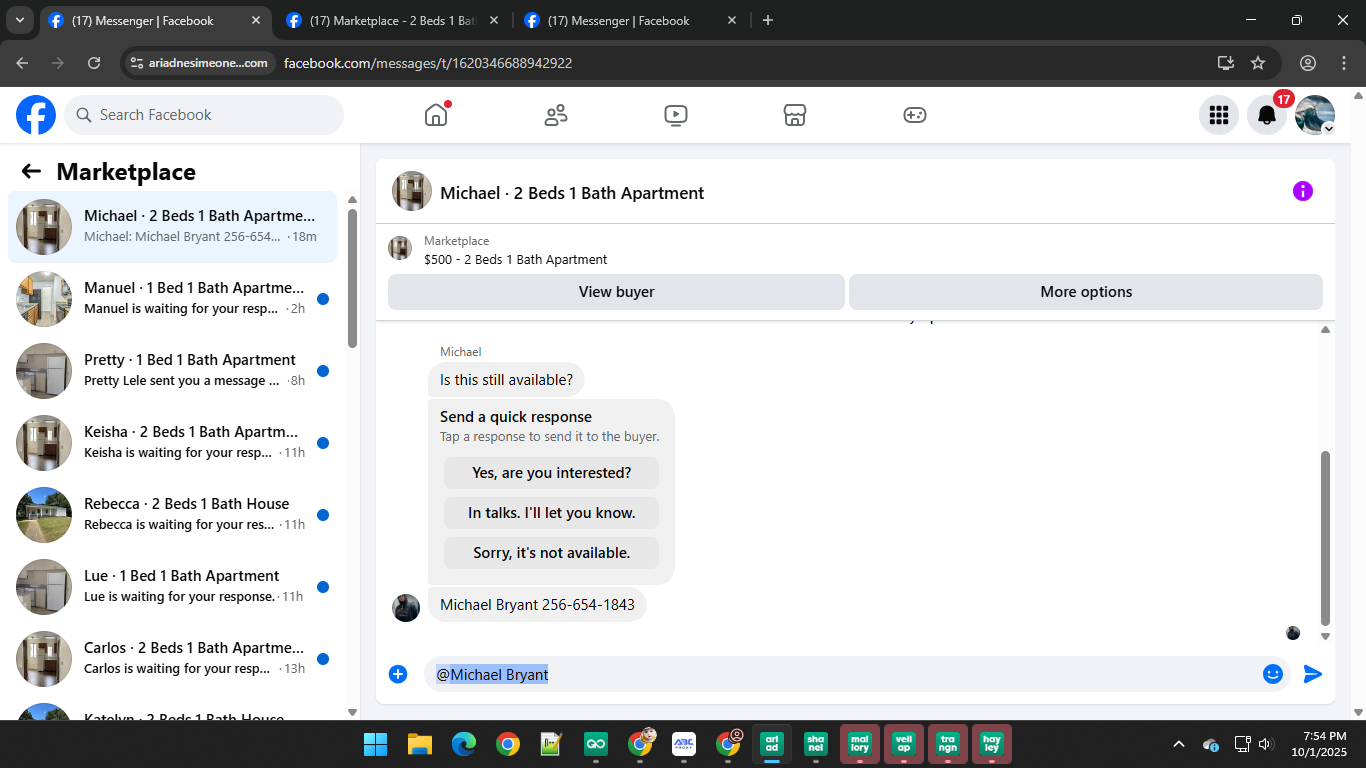Click Michael's avatar in chat header
The height and width of the screenshot is (768, 1366).
412,191
